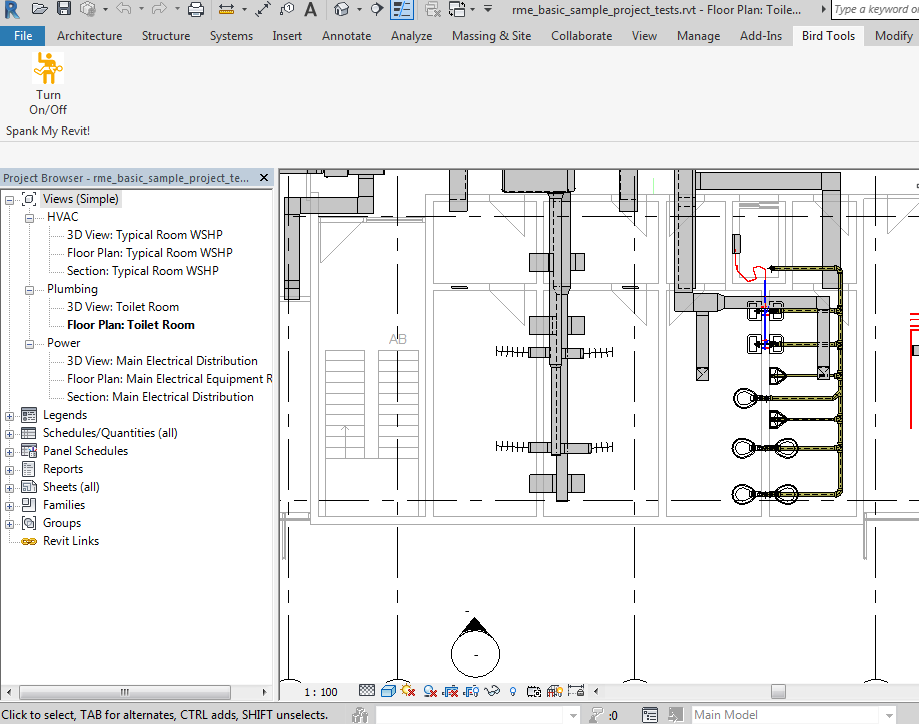This screenshot has width=919, height=724.
Task: Toggle Crop View in view control bar
Action: tap(451, 692)
